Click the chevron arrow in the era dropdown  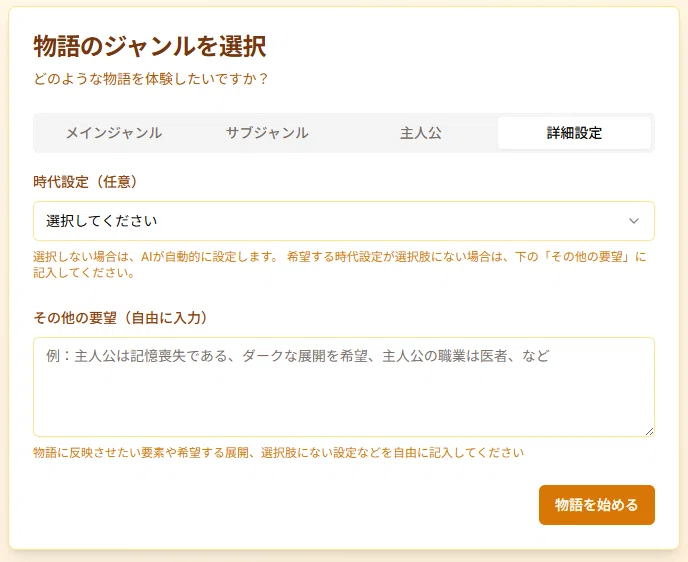pyautogui.click(x=634, y=221)
